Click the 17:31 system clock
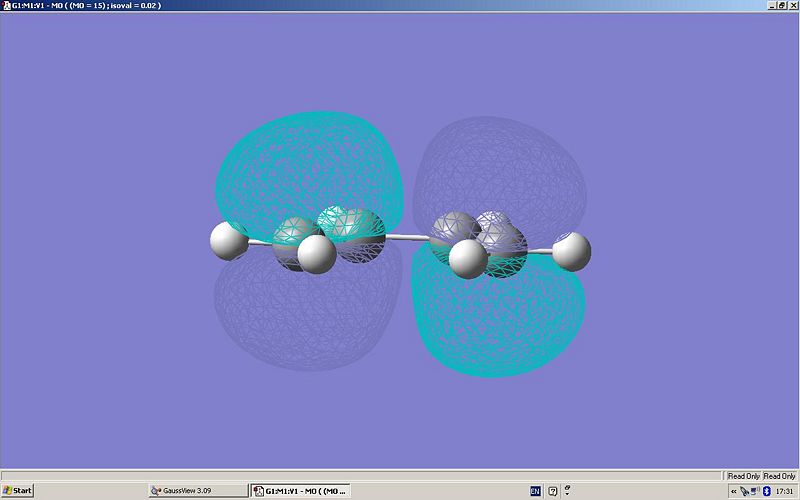800x500 pixels. point(784,491)
